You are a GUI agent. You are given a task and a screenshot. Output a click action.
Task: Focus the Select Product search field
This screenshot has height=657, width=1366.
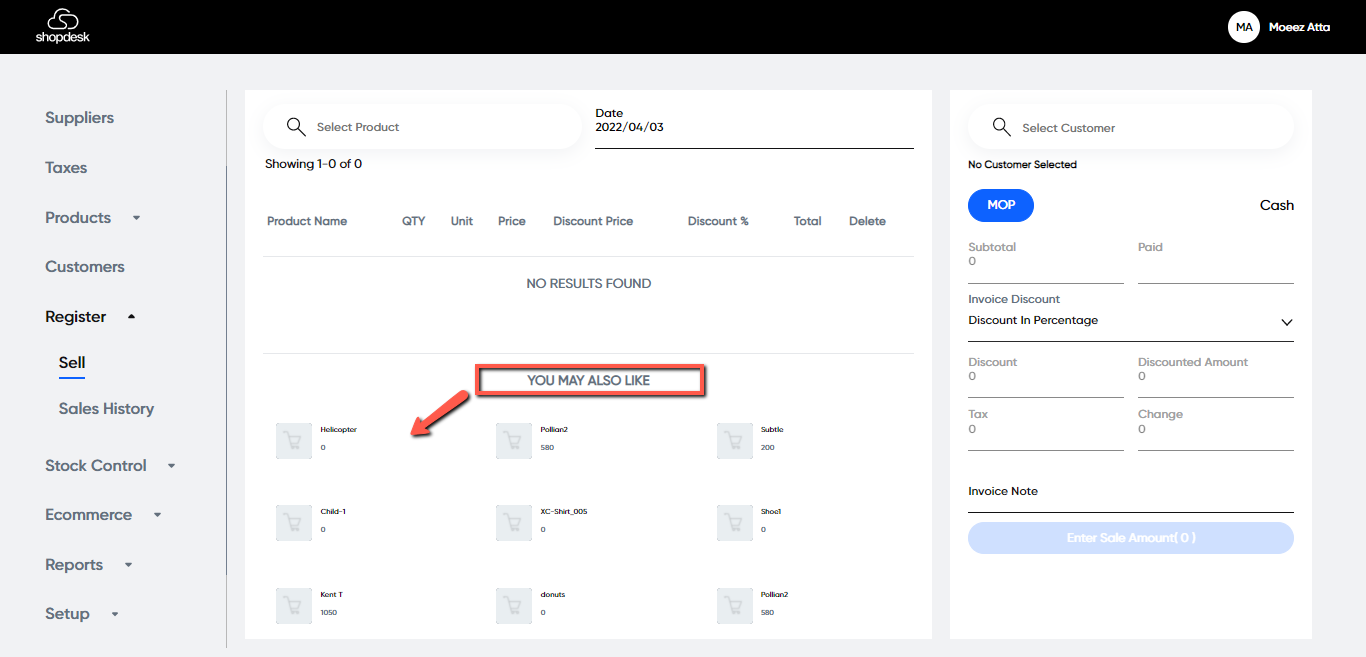coord(430,127)
